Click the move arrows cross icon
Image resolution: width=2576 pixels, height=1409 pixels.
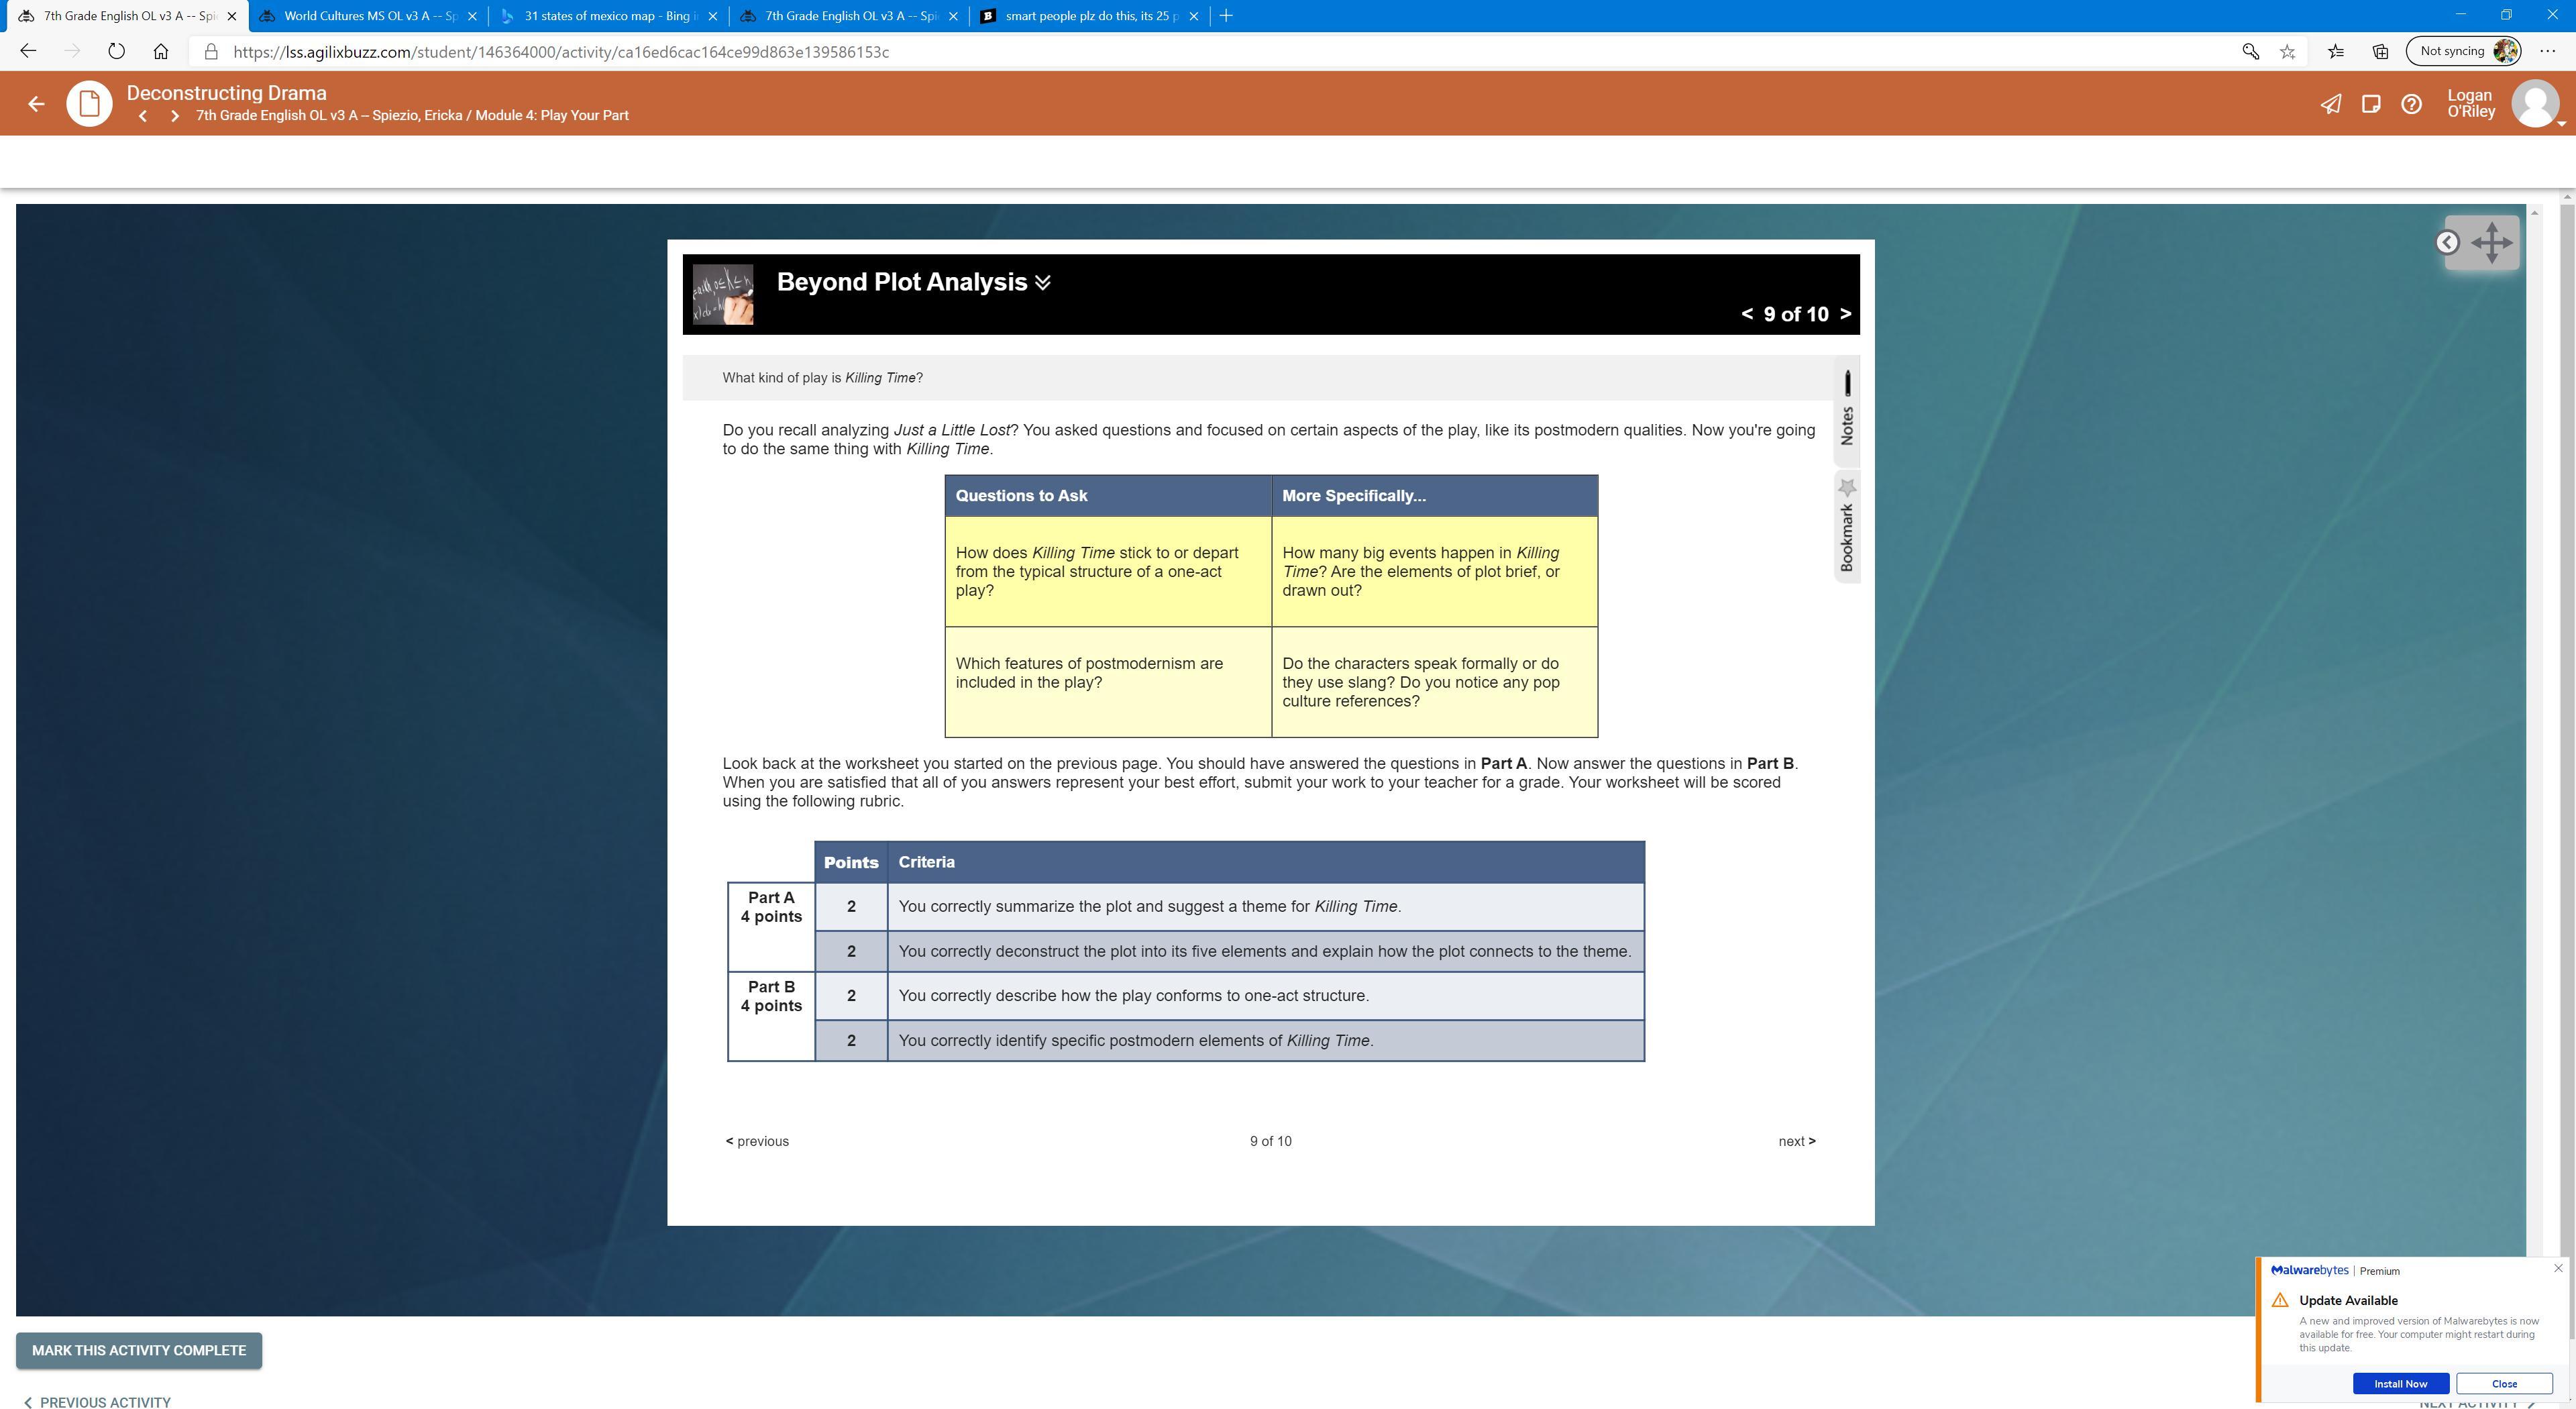[2491, 242]
